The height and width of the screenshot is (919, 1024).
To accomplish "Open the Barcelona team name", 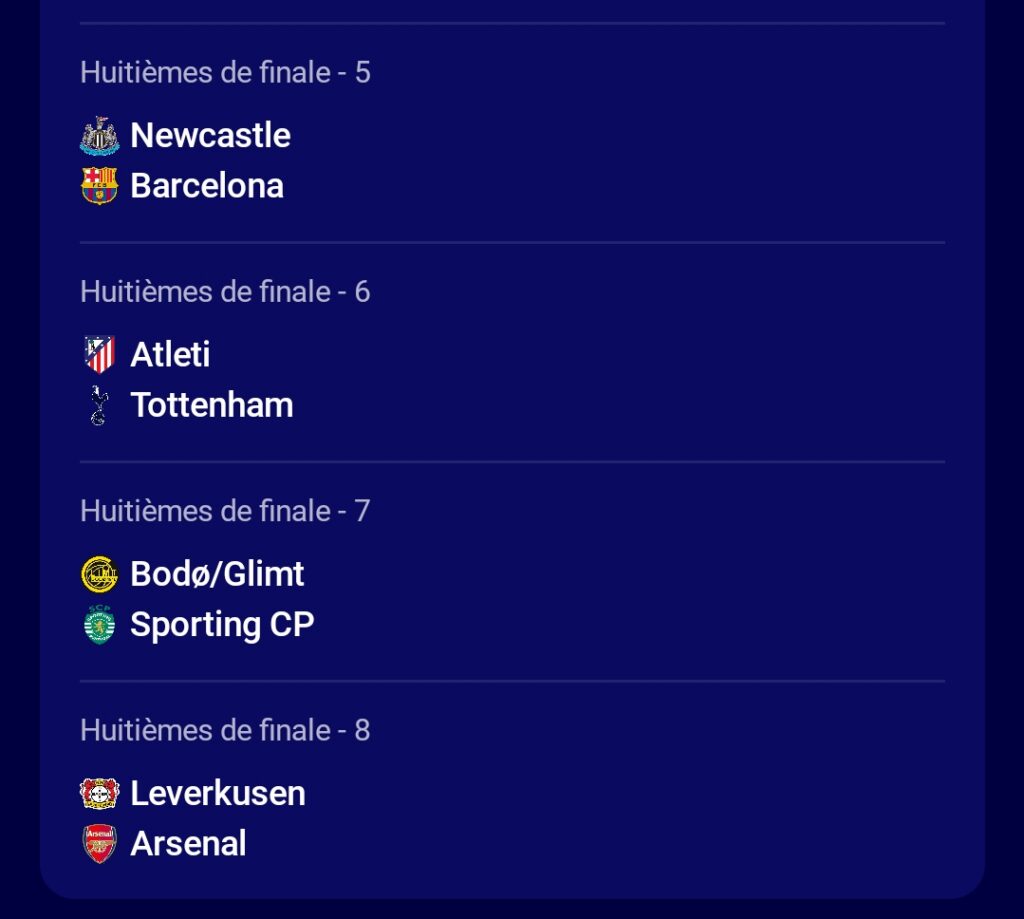I will point(207,186).
